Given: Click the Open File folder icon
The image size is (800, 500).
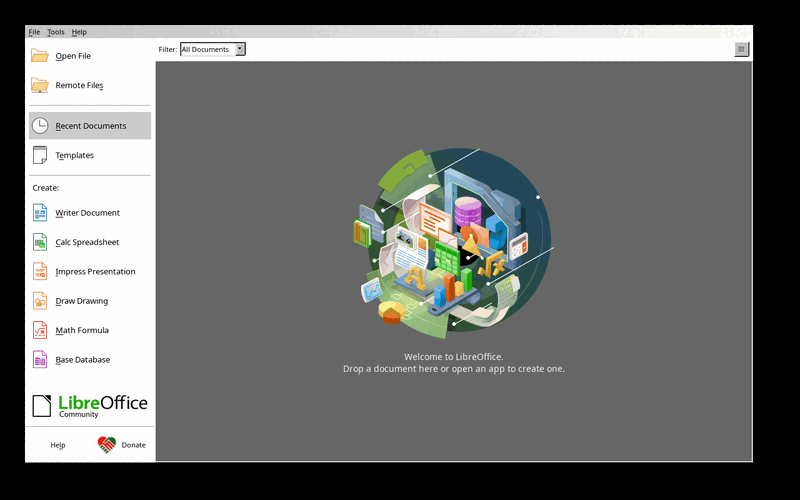Looking at the screenshot, I should [x=39, y=56].
